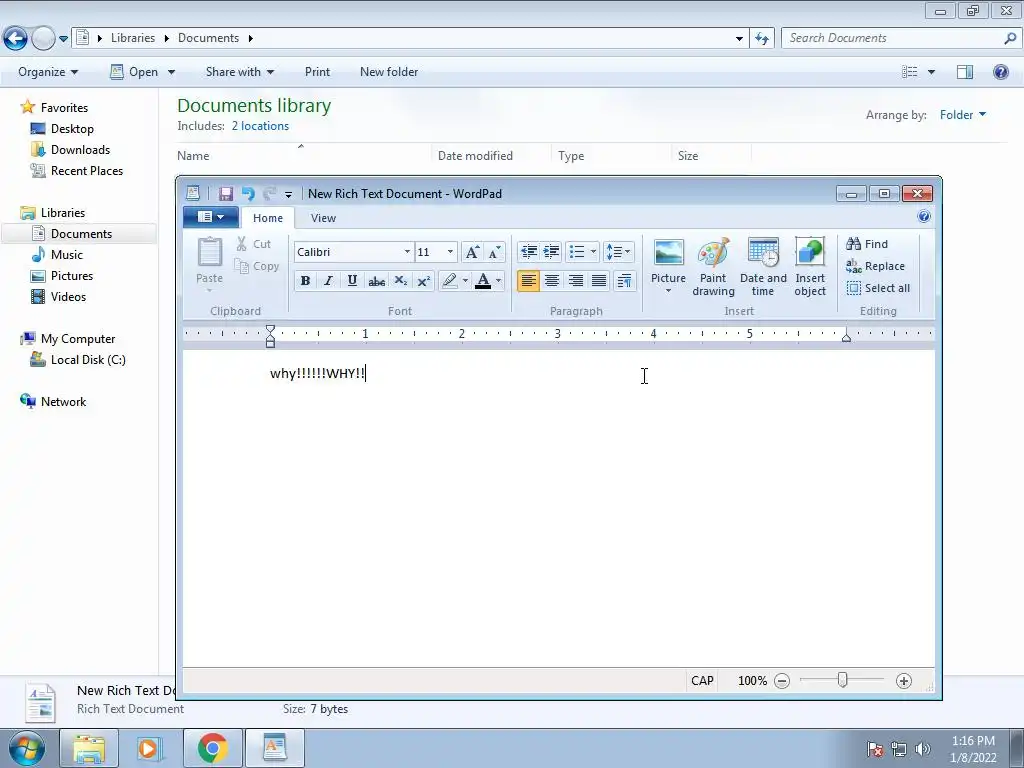Open WordPad Help icon
This screenshot has height=768, width=1024.
(923, 217)
